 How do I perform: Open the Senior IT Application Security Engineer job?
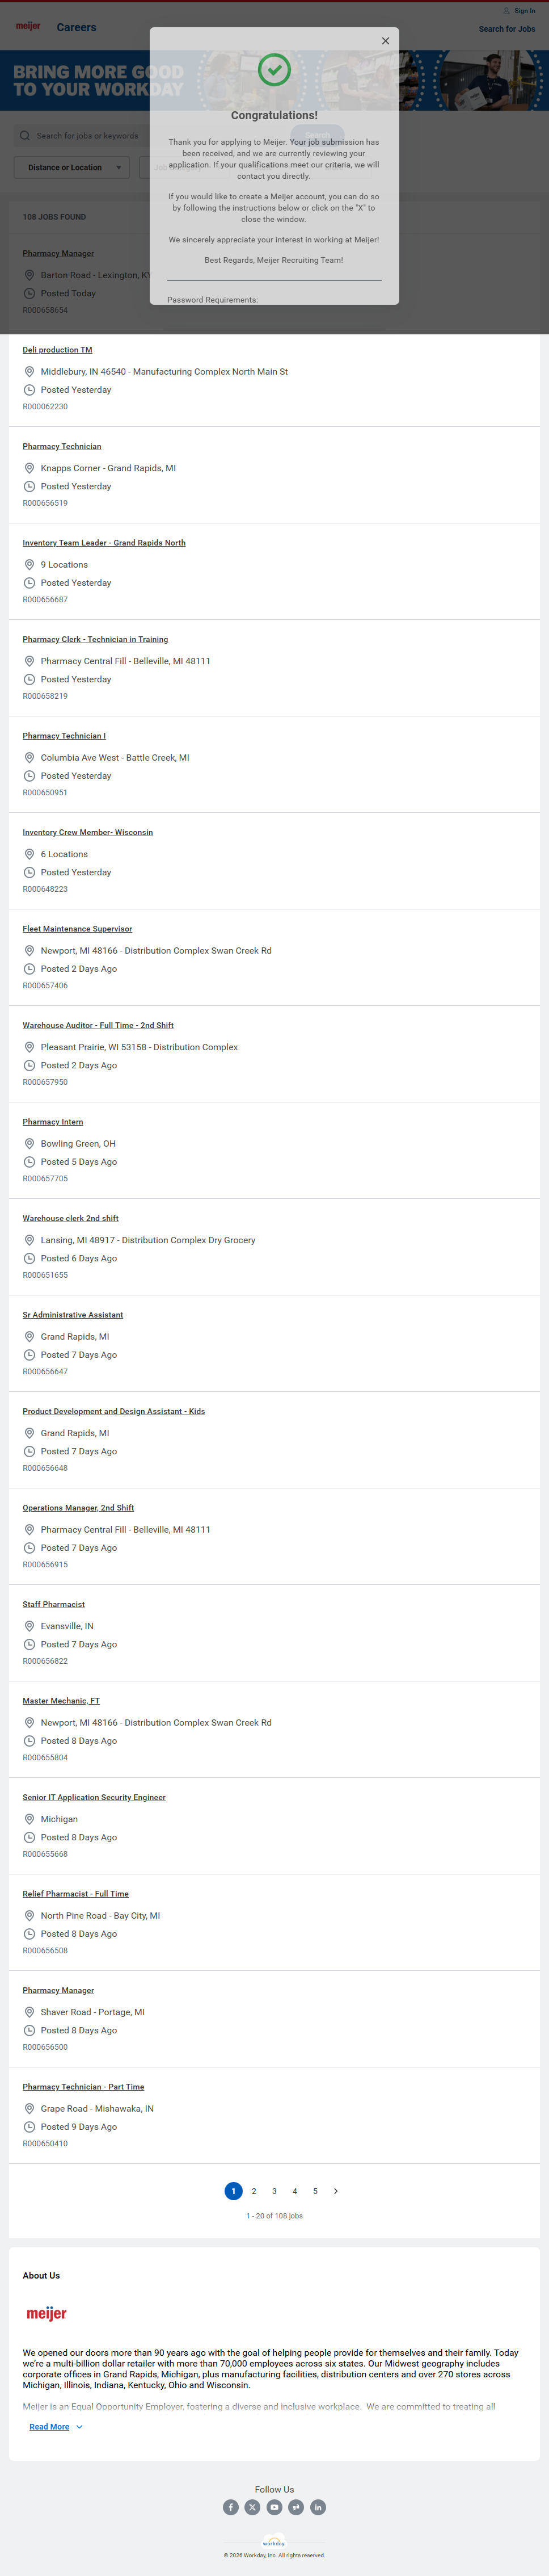pos(94,1797)
